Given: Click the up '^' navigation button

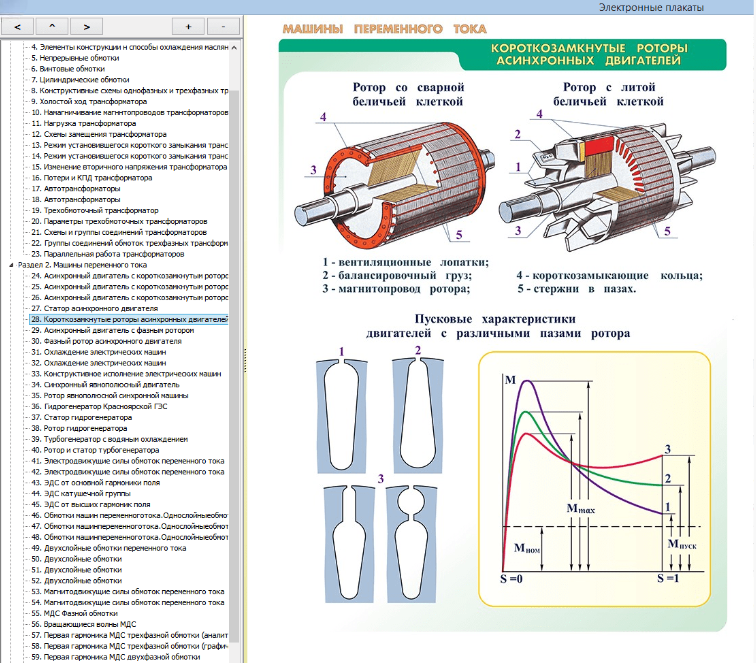Looking at the screenshot, I should 51,24.
